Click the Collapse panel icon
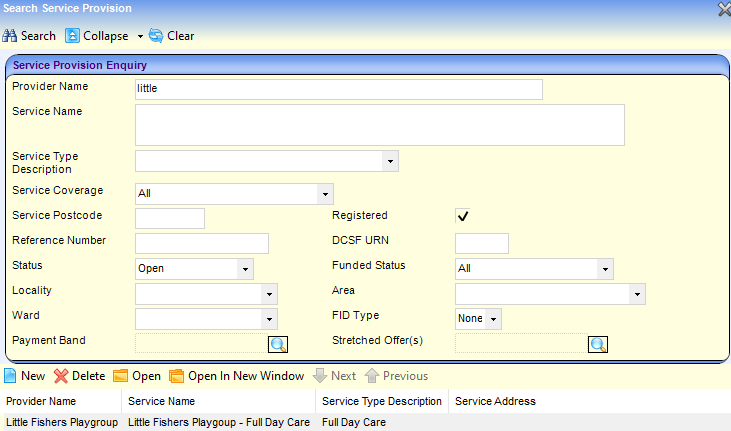This screenshot has height=431, width=731. pos(73,36)
